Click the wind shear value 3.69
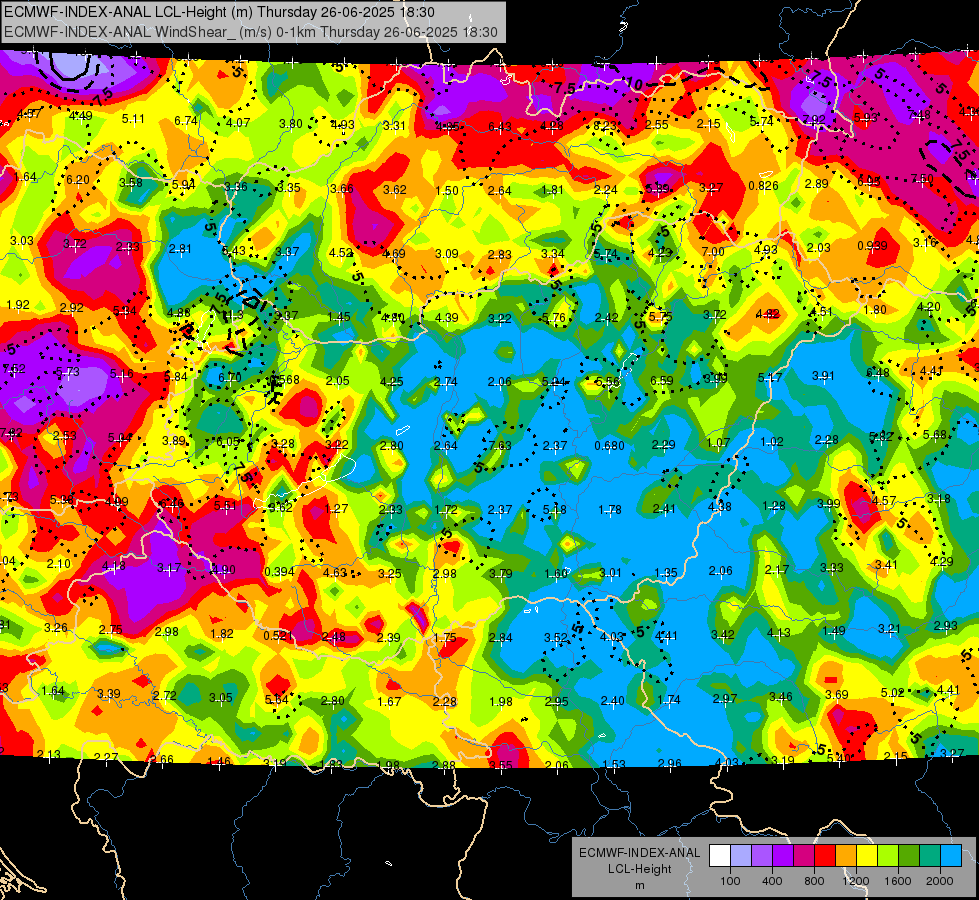 (x=837, y=695)
